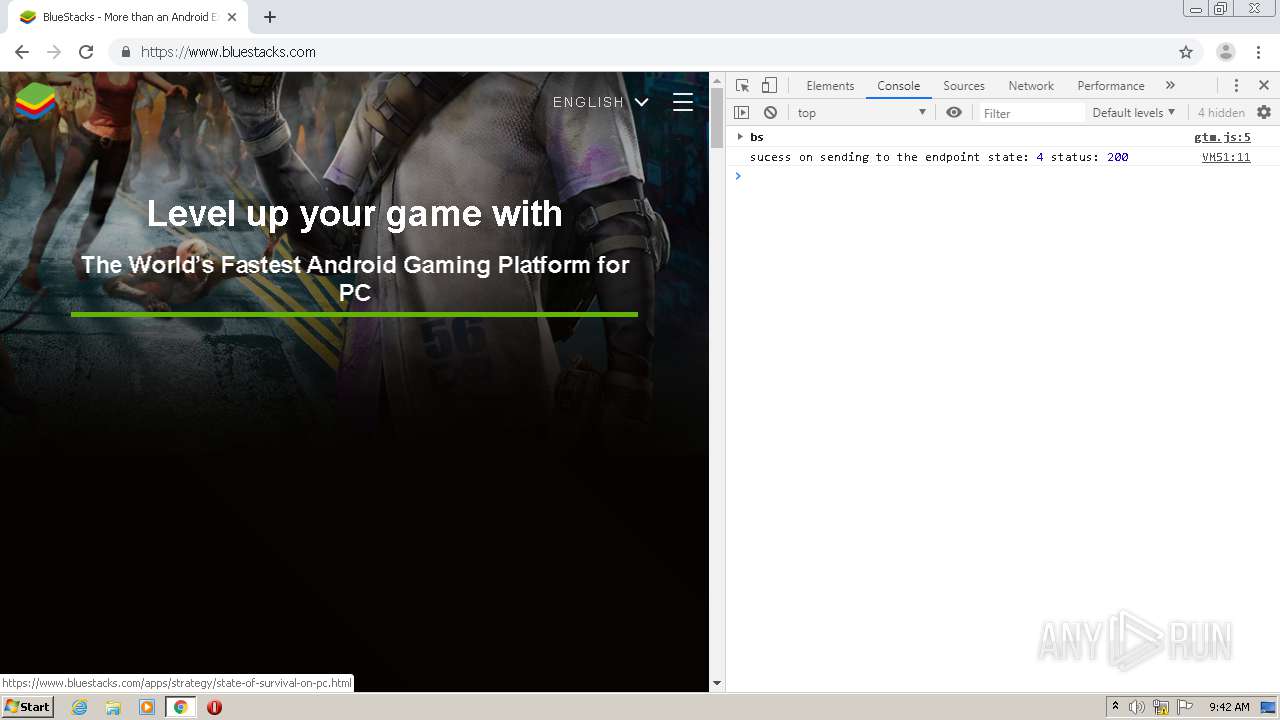Open the JavaScript context 'top' dropdown
The height and width of the screenshot is (720, 1280).
(862, 113)
